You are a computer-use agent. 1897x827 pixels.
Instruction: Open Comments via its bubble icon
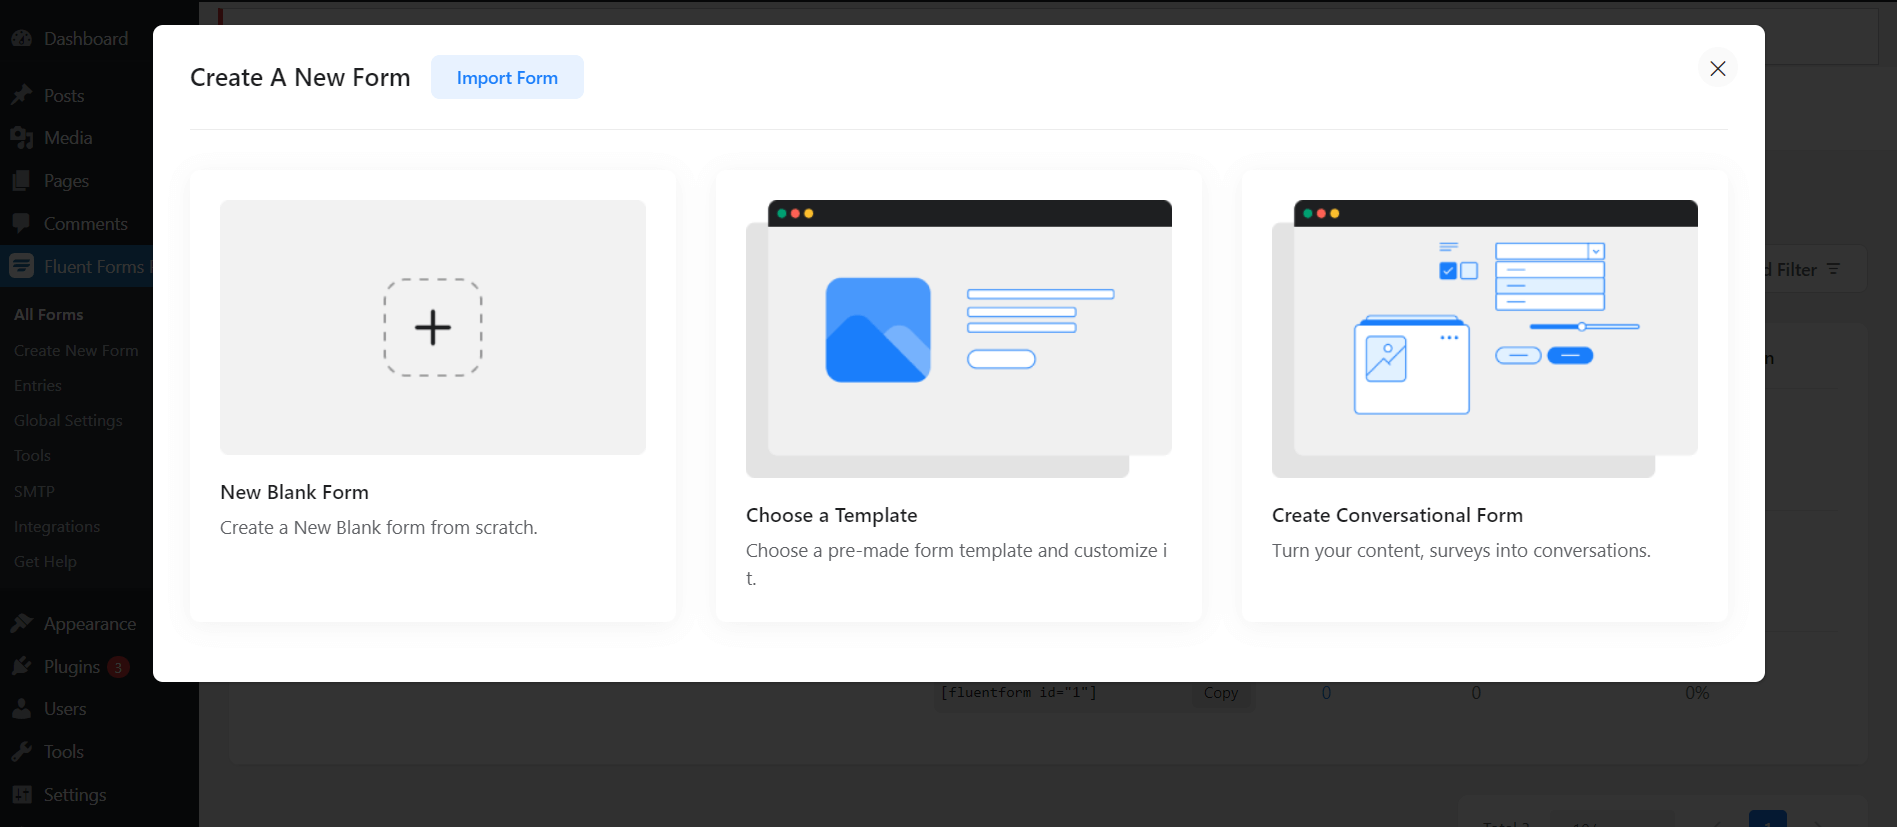coord(22,224)
